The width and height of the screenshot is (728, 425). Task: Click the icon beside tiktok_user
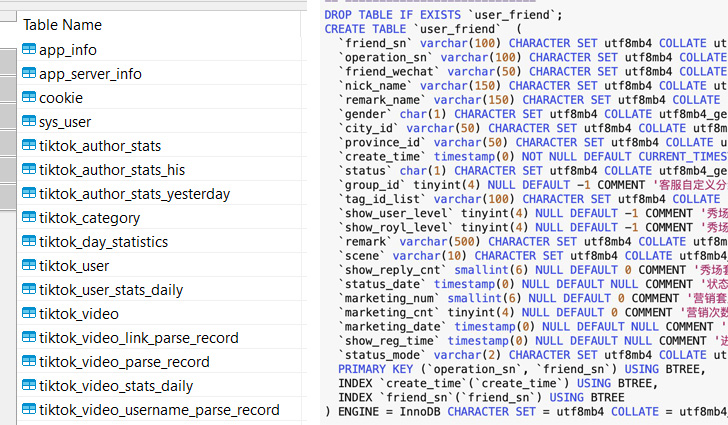tap(29, 266)
